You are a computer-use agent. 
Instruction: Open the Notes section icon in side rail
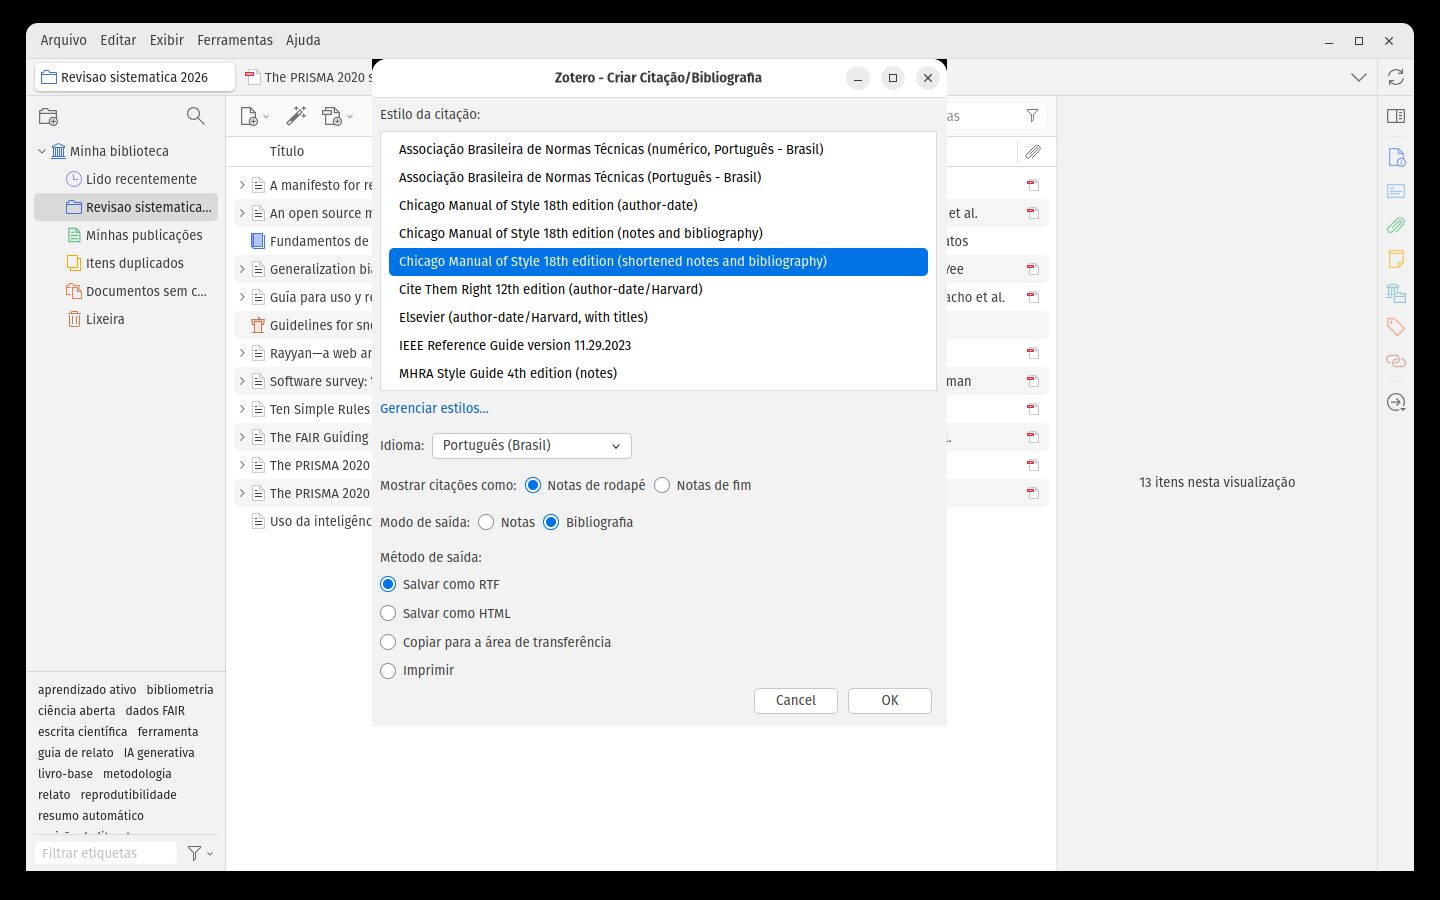coord(1396,259)
